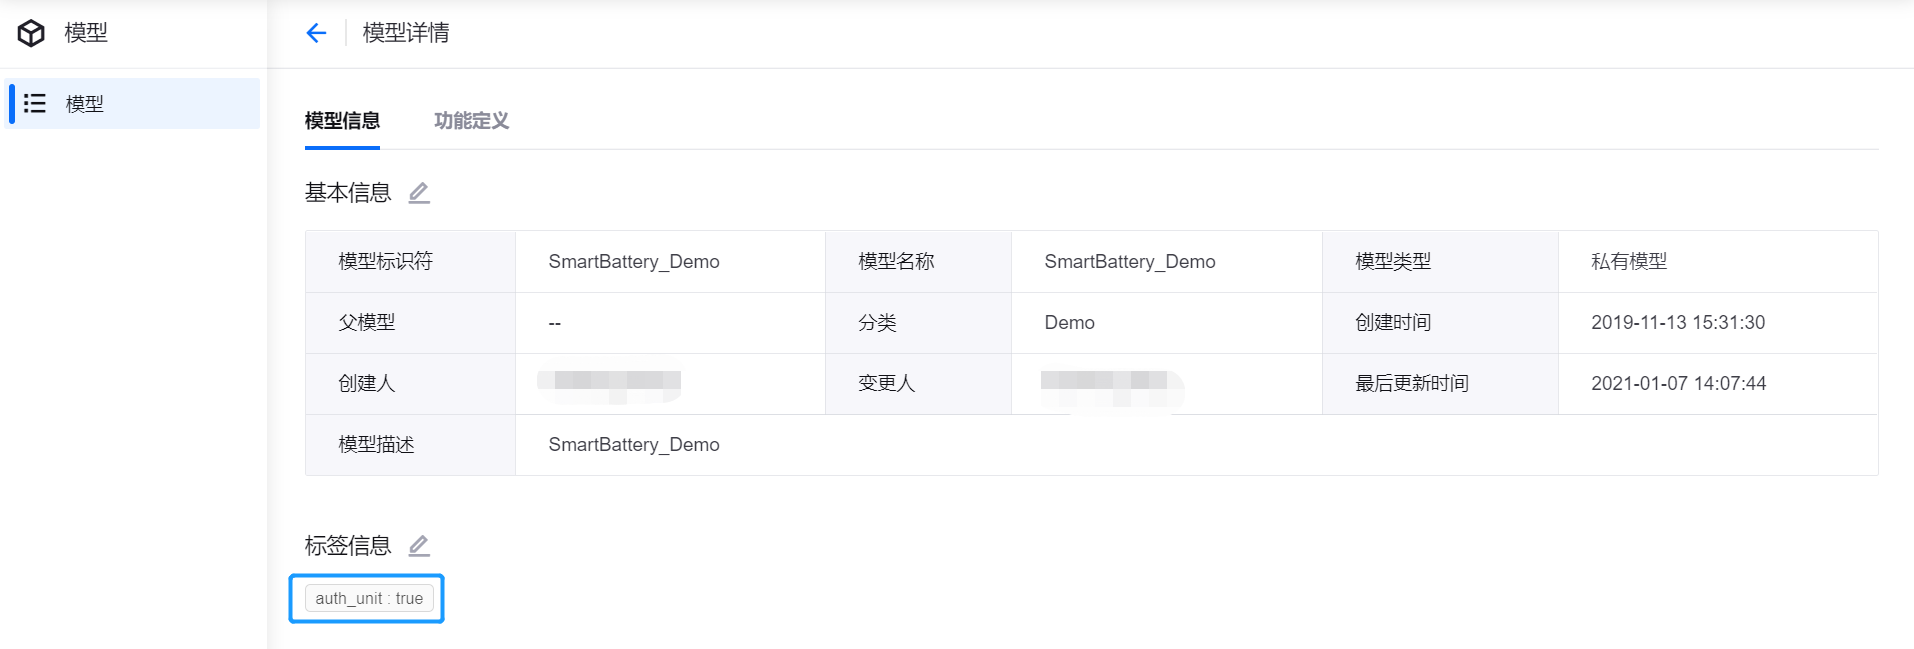
Task: Open the 功能定义 tab
Action: [471, 121]
